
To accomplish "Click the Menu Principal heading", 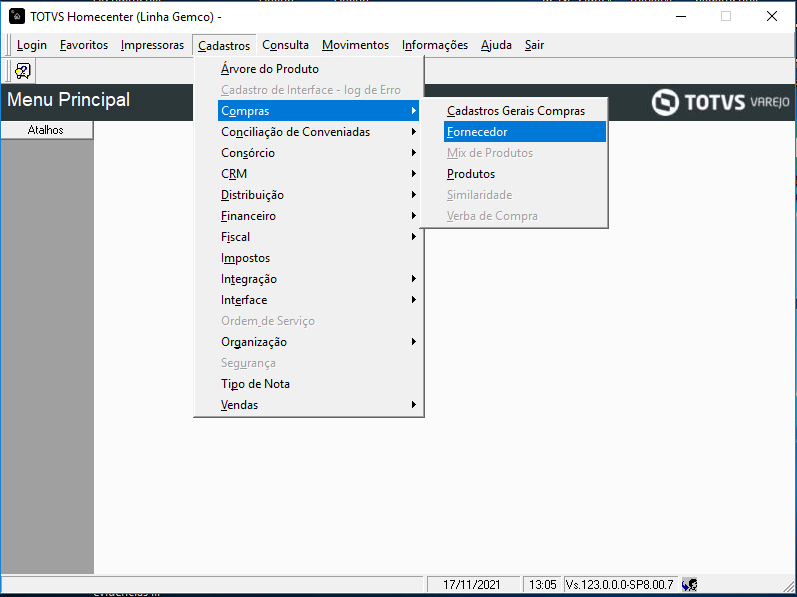I will [69, 100].
